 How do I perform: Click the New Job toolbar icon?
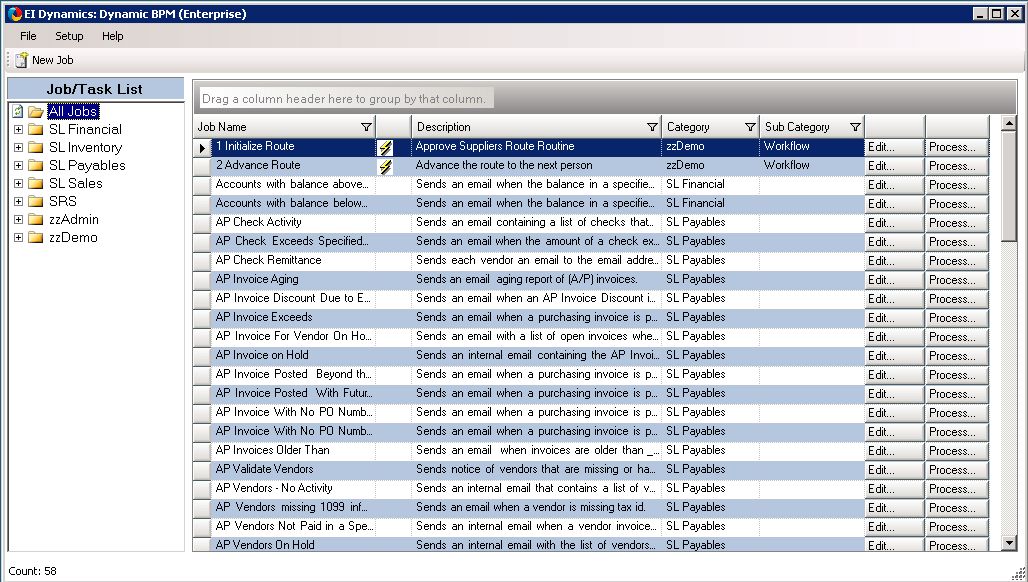[x=21, y=60]
